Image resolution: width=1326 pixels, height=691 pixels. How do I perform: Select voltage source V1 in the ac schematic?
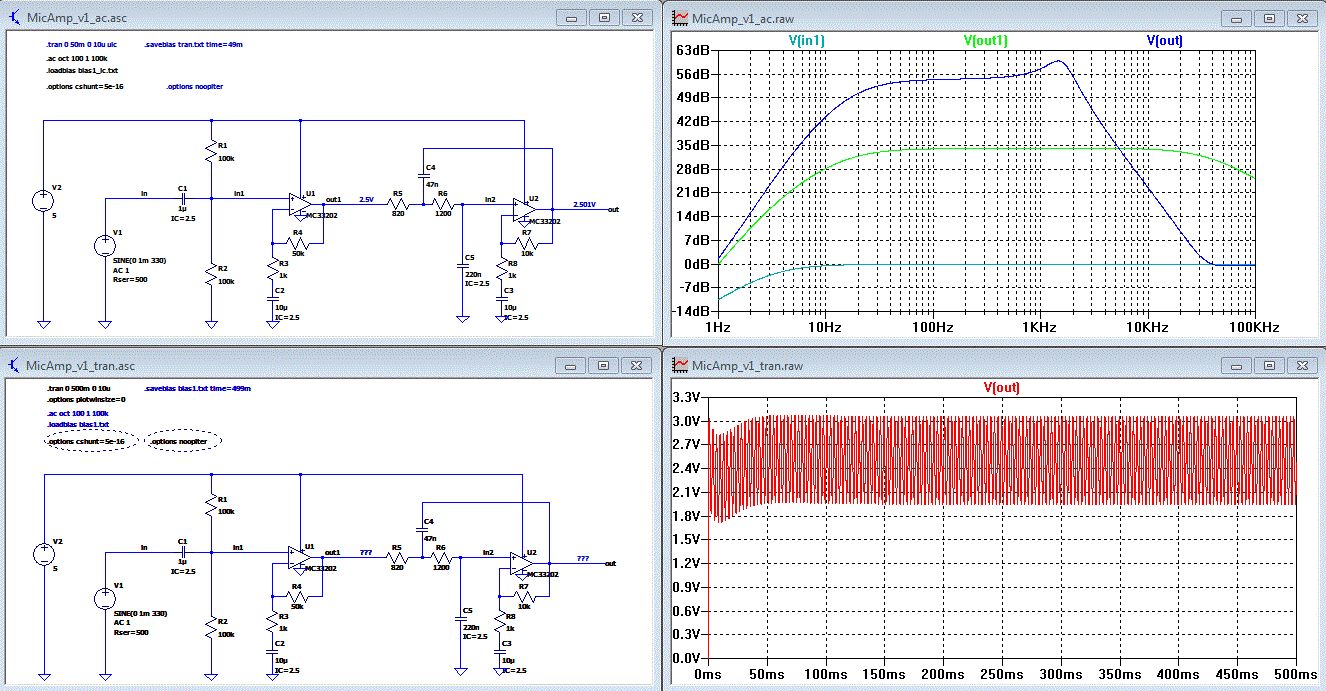105,246
